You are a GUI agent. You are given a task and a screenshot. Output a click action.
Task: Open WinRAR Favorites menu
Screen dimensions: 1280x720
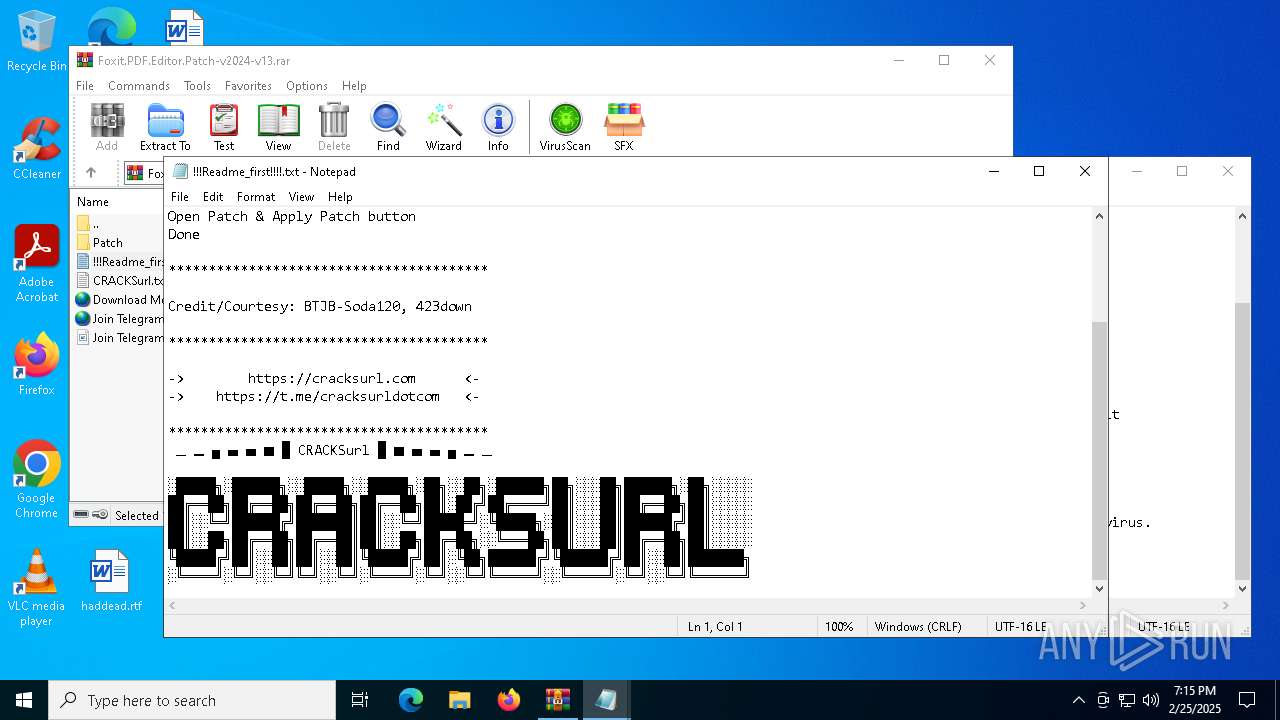[x=248, y=86]
